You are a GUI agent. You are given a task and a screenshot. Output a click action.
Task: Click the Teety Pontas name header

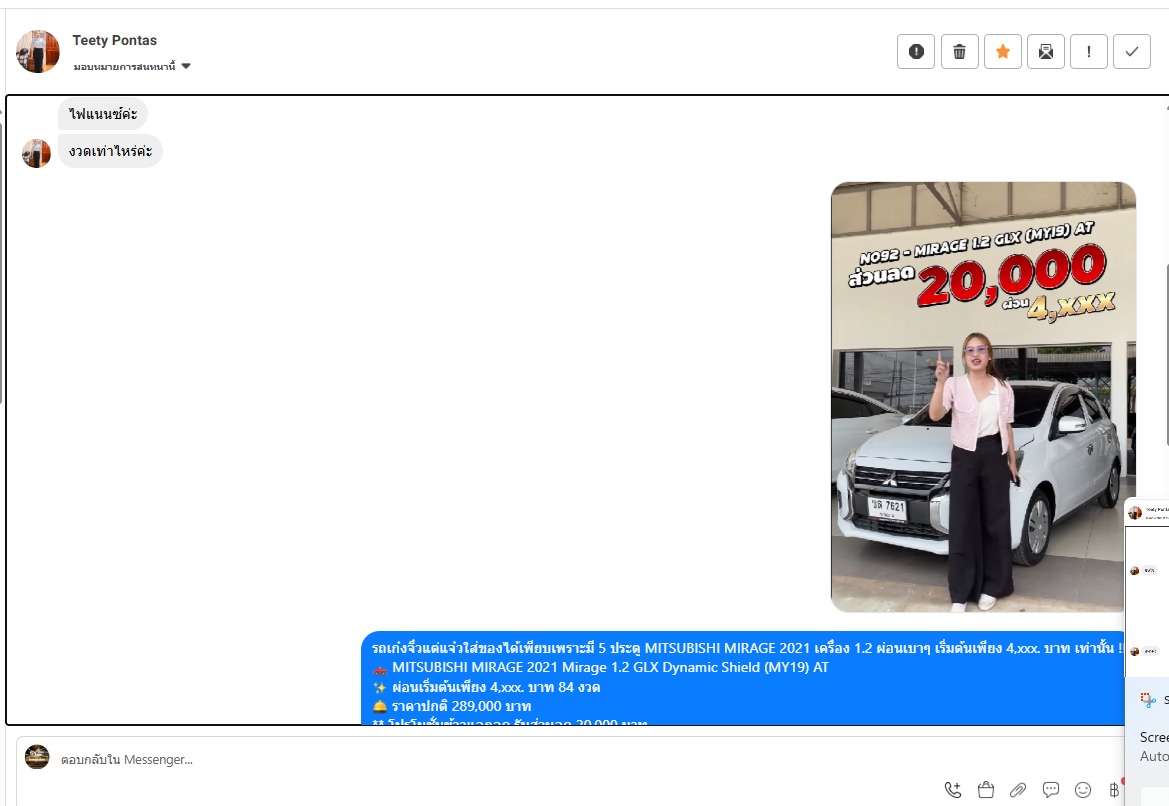coord(115,40)
